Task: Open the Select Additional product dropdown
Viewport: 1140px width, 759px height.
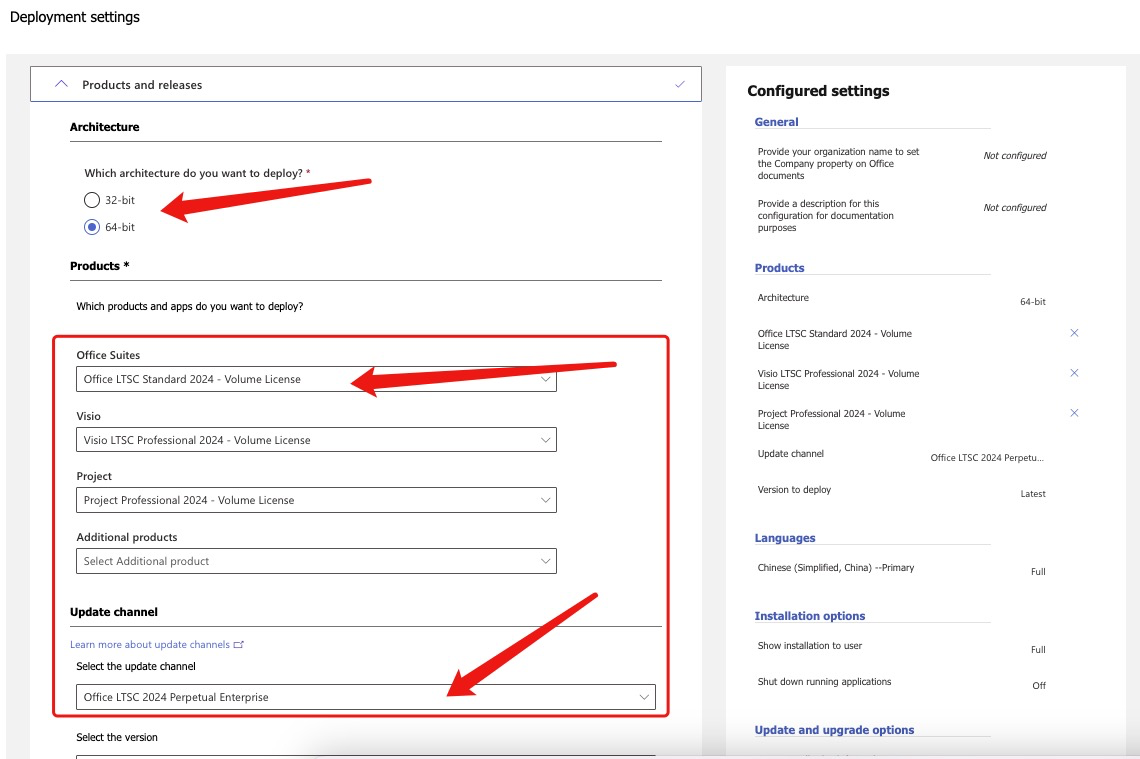Action: coord(316,561)
